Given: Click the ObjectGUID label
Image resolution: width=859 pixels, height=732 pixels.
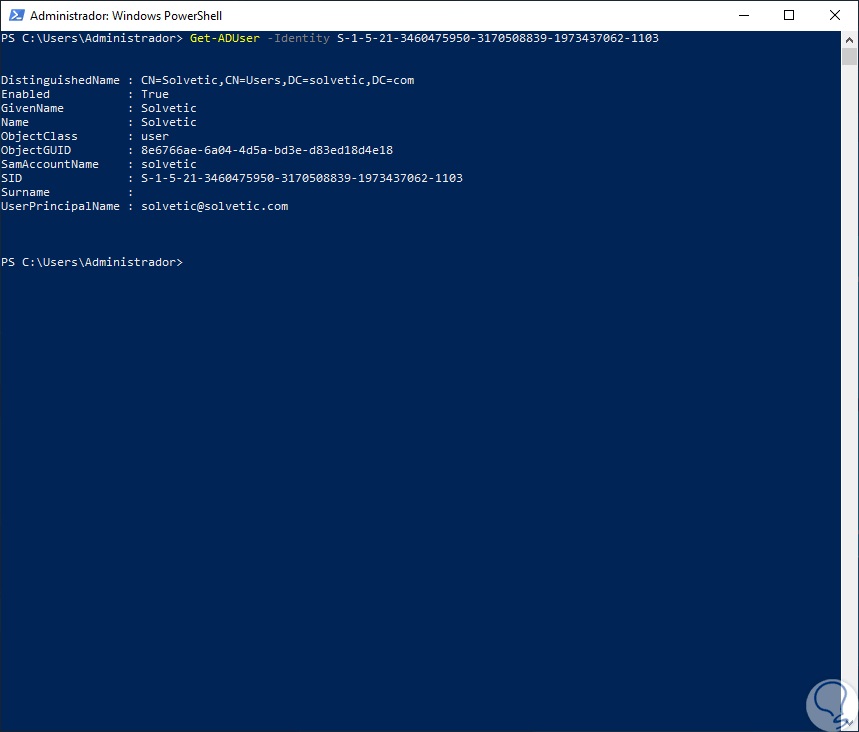Looking at the screenshot, I should pyautogui.click(x=36, y=150).
